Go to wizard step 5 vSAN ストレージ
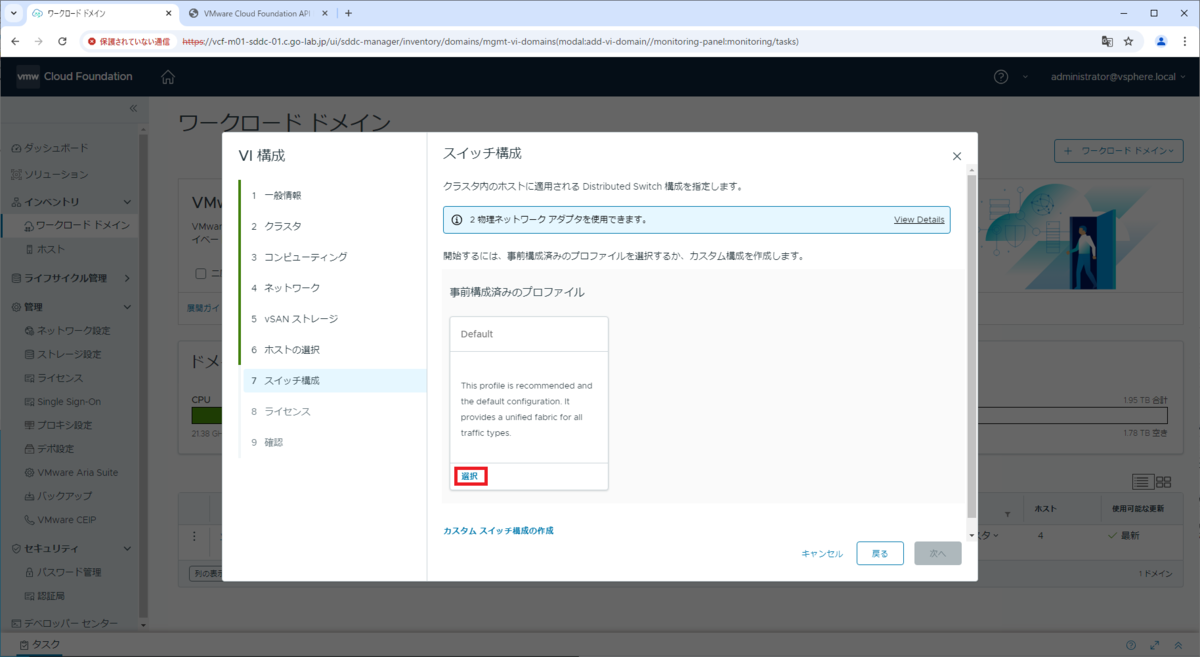1200x657 pixels. click(301, 319)
